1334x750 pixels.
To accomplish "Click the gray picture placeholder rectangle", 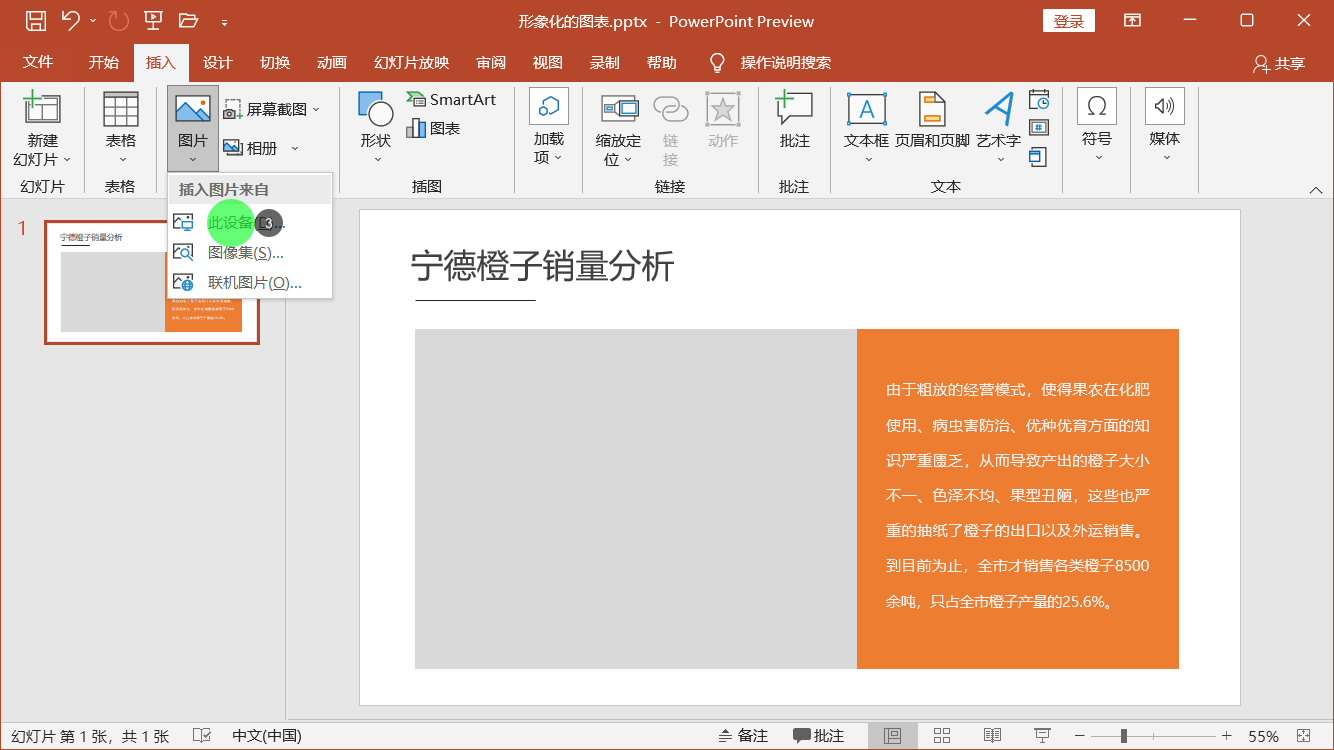I will tap(636, 499).
